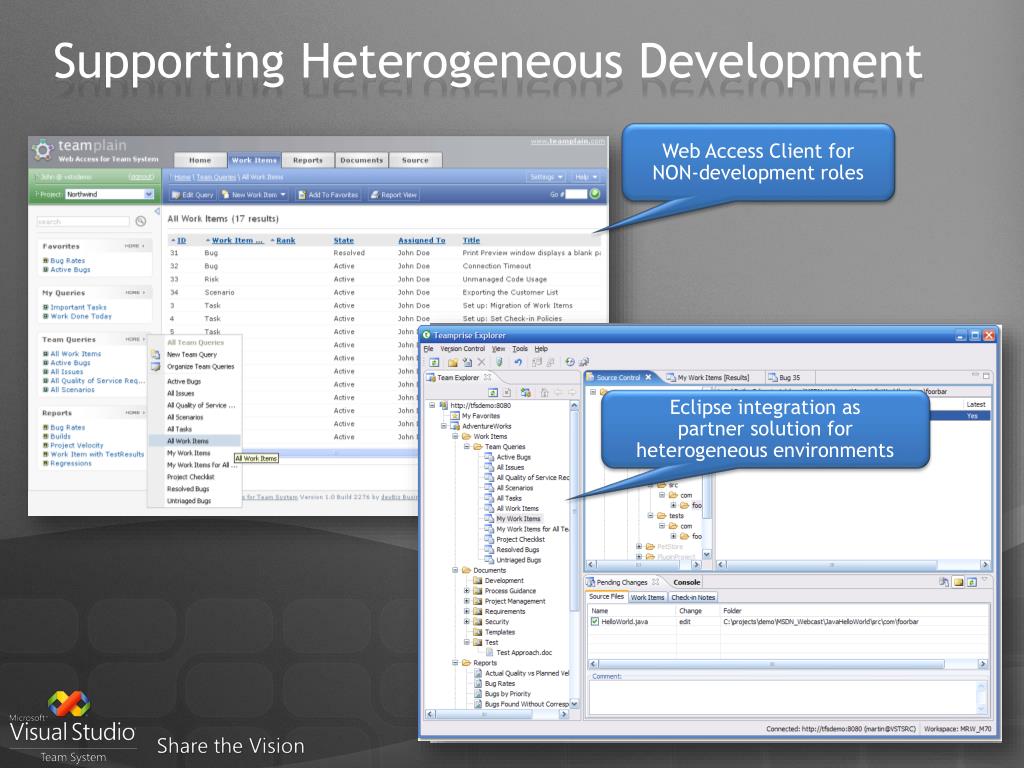Switch to the Source tab in teamplain
The image size is (1024, 768).
click(x=415, y=160)
